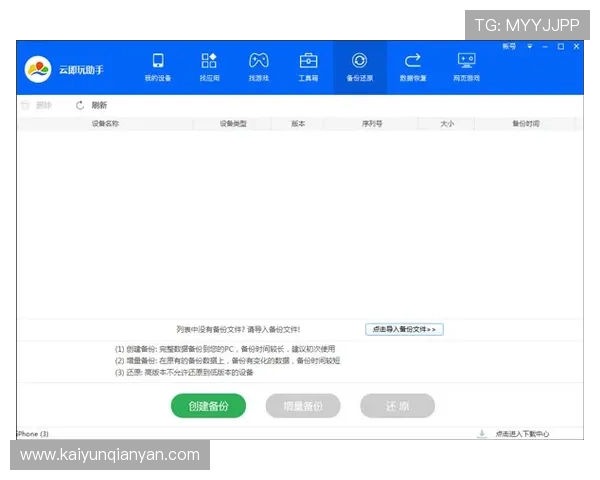Open 数据恢复 (Data Recovery) tab
600x480 pixels.
coord(412,67)
